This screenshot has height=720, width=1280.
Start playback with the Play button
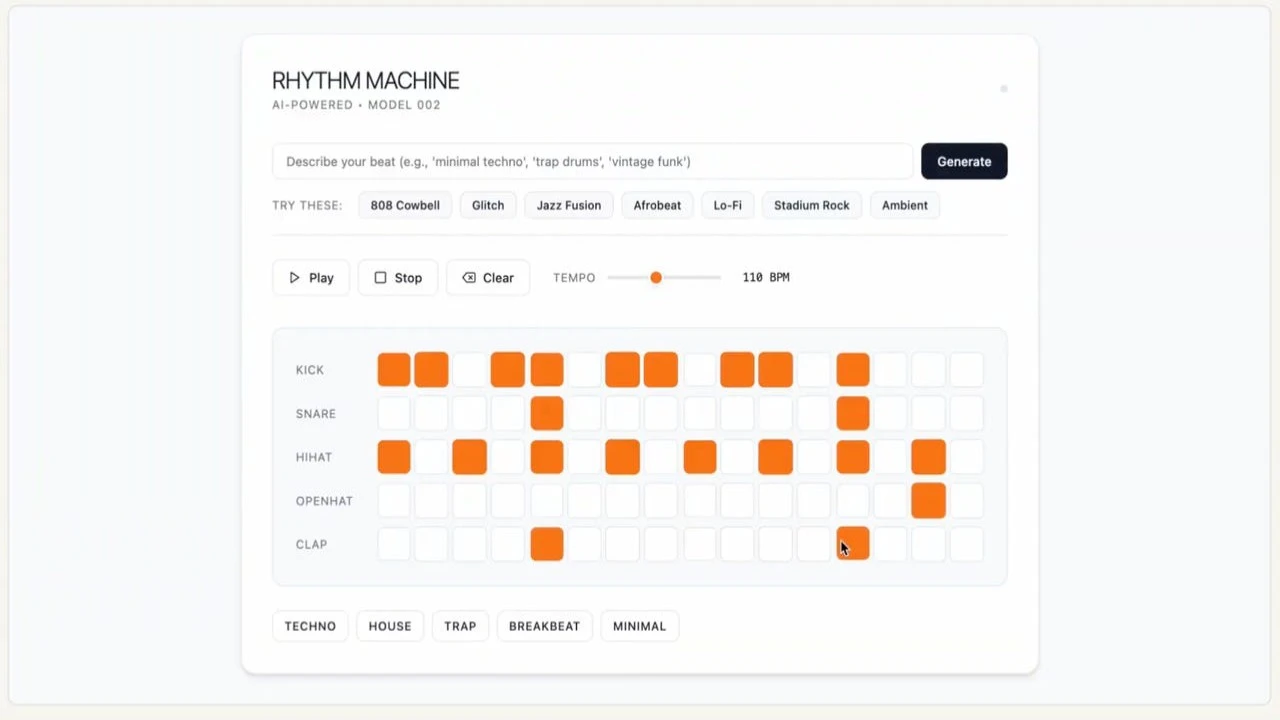point(311,278)
